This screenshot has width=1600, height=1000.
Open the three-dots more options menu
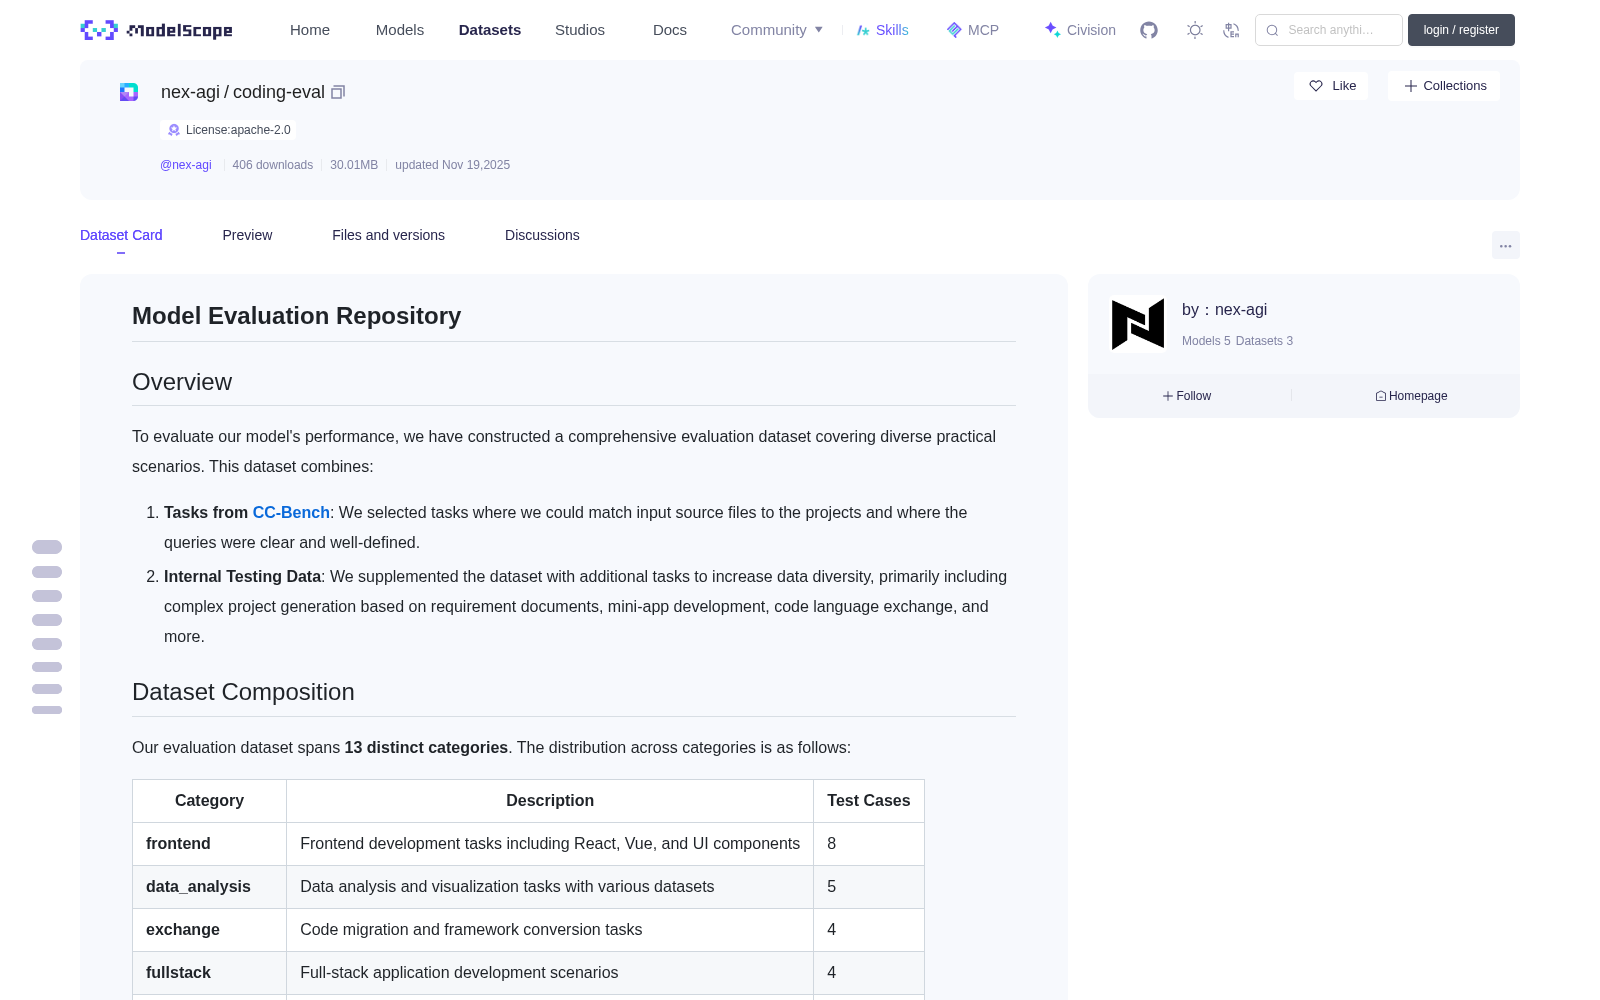pyautogui.click(x=1505, y=245)
